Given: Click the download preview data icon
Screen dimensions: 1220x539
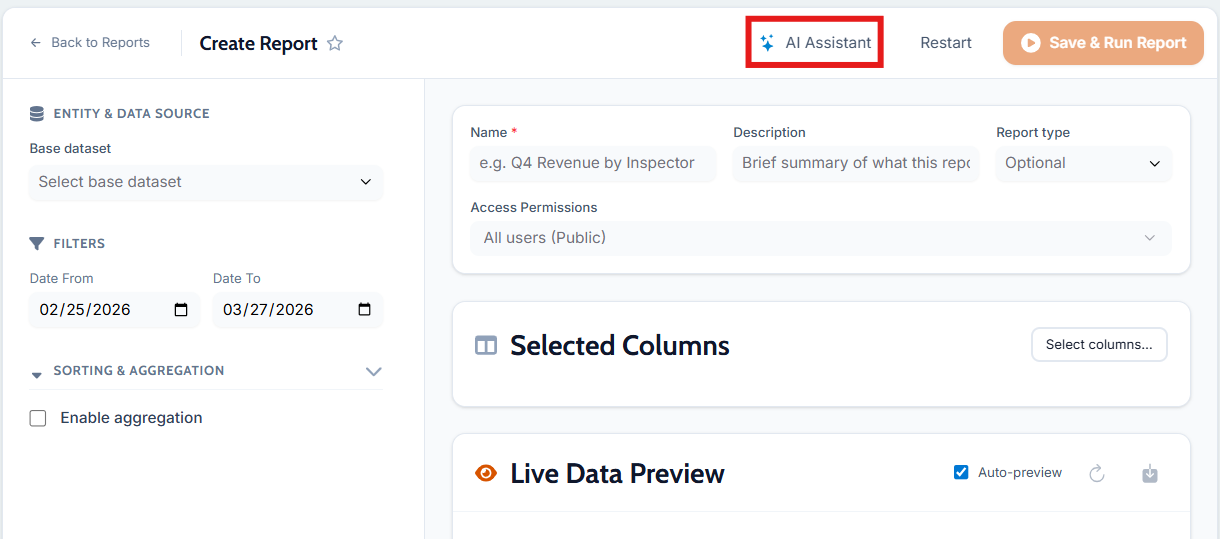Looking at the screenshot, I should [1150, 473].
